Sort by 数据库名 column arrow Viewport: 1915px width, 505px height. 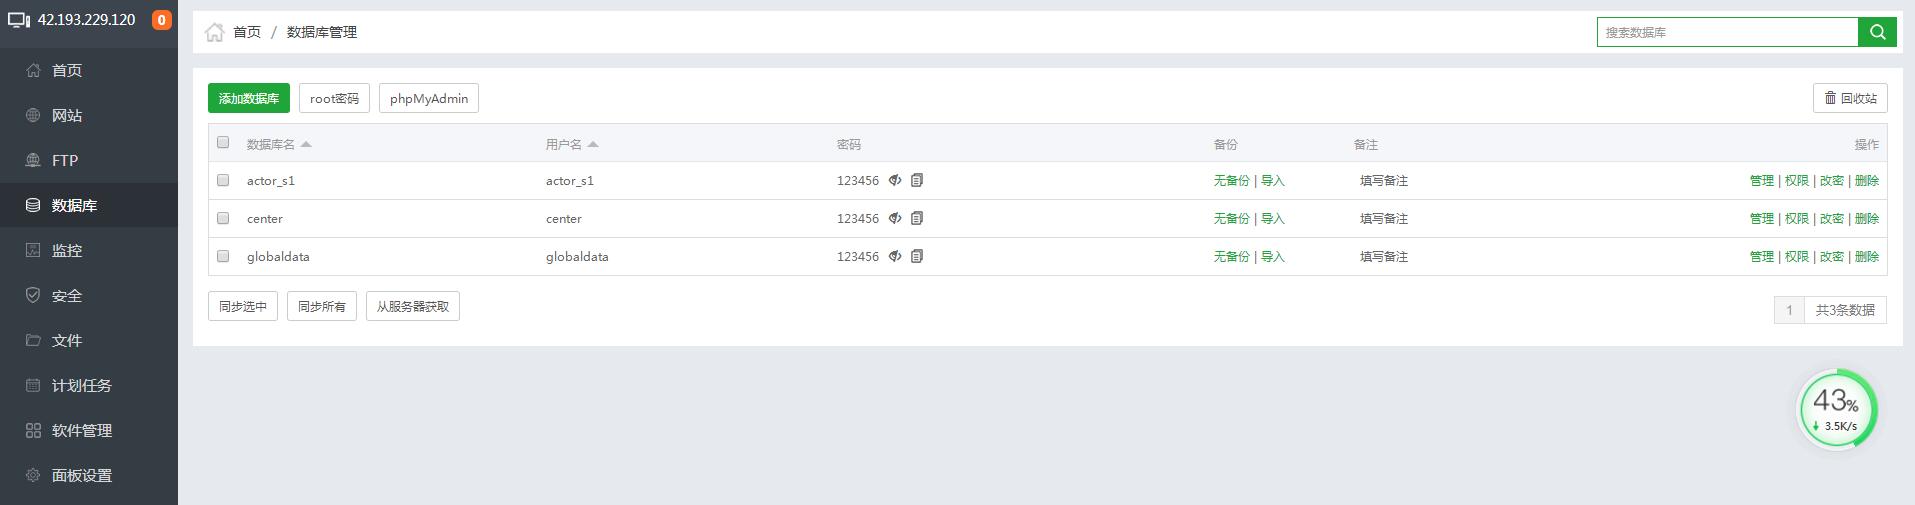[306, 144]
